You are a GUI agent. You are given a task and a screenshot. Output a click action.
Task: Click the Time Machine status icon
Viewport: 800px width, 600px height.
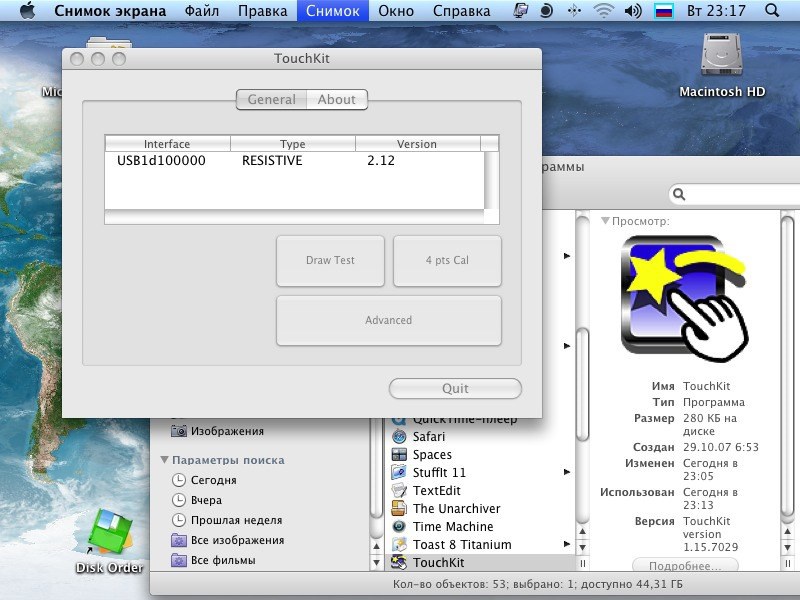pos(547,11)
